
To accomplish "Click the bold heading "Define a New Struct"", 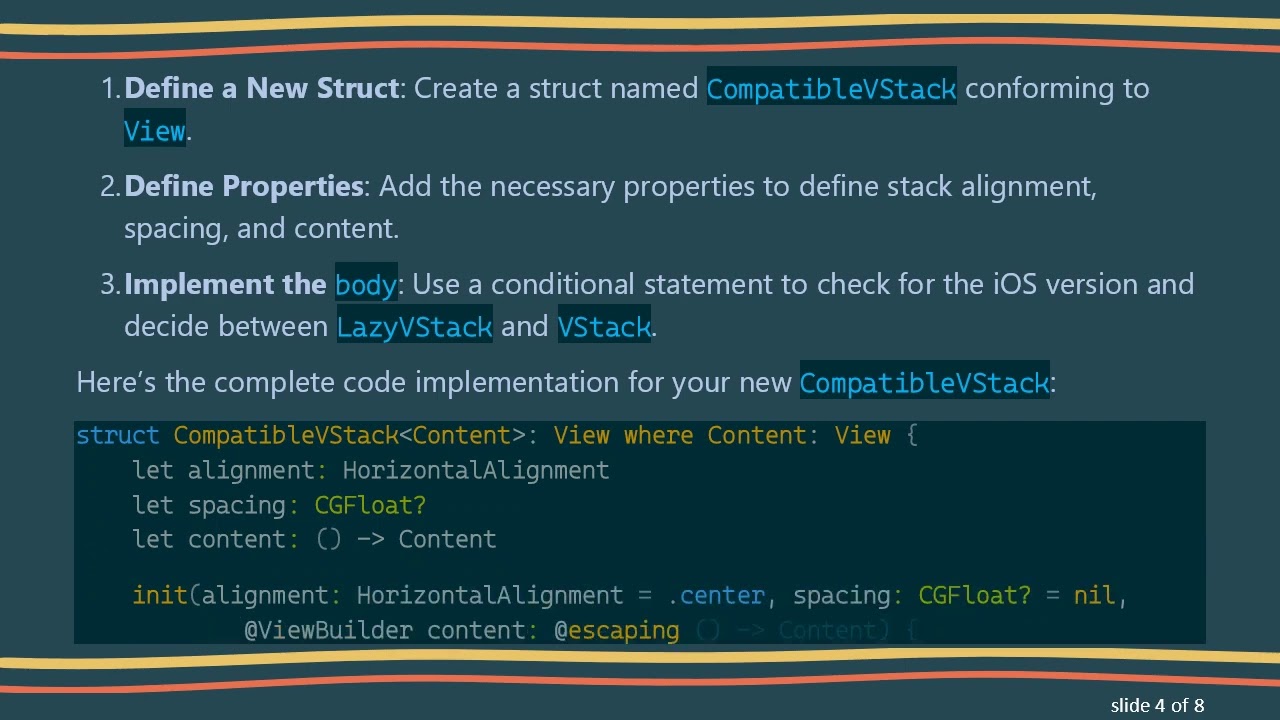I will coord(261,88).
